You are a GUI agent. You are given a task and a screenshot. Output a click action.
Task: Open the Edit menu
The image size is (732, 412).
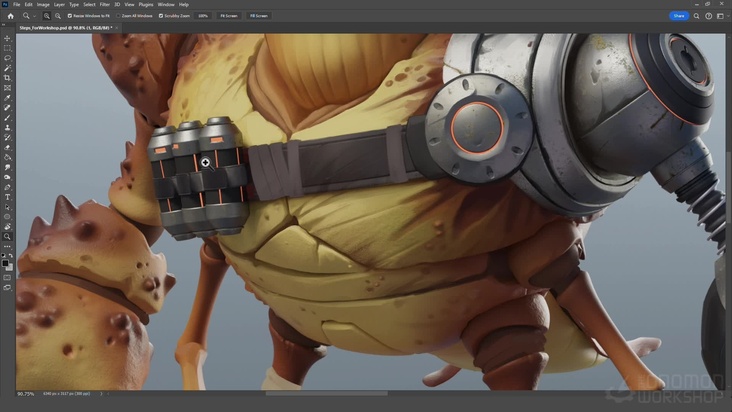[28, 4]
